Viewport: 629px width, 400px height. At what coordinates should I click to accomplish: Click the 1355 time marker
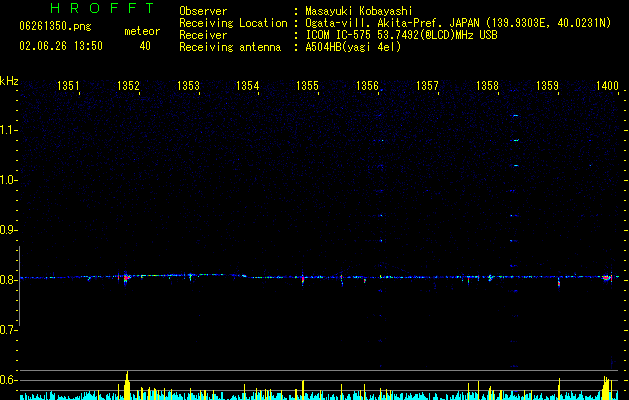pyautogui.click(x=307, y=86)
